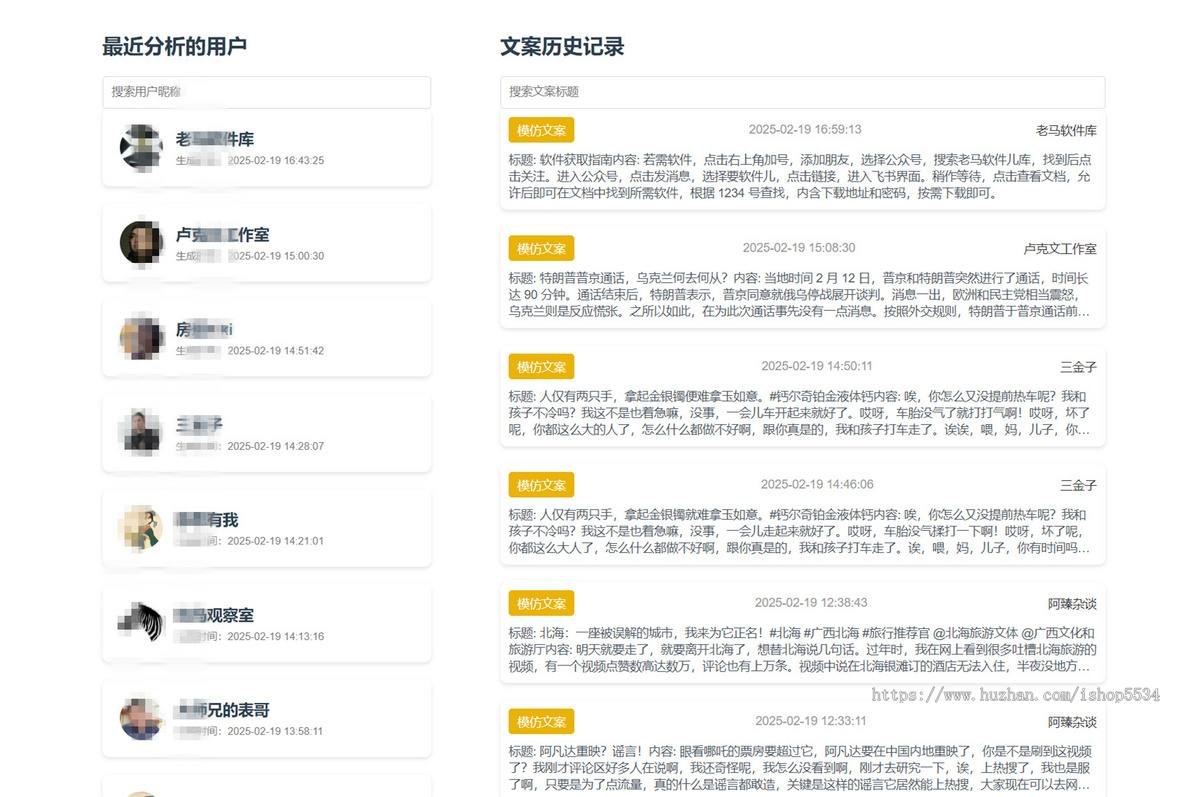Screen dimensions: 1200x797
Task: Select user name ending in 件库
Action: click(x=215, y=139)
